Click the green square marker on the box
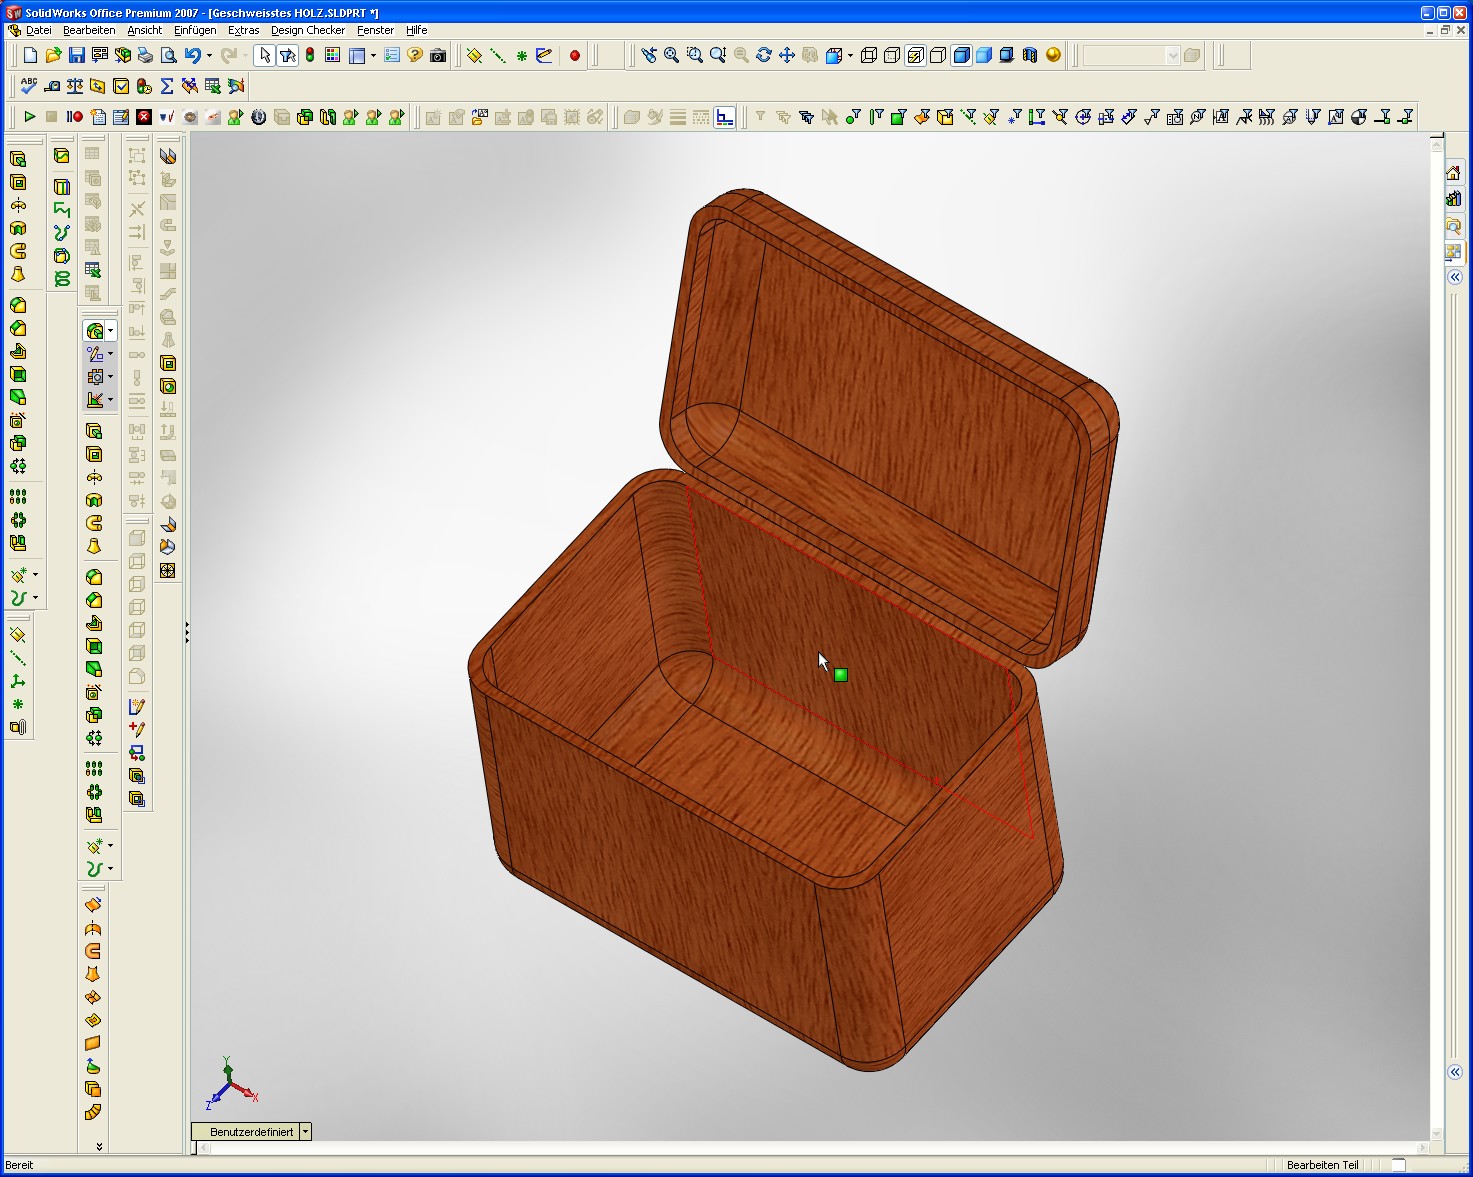The width and height of the screenshot is (1473, 1177). [841, 675]
